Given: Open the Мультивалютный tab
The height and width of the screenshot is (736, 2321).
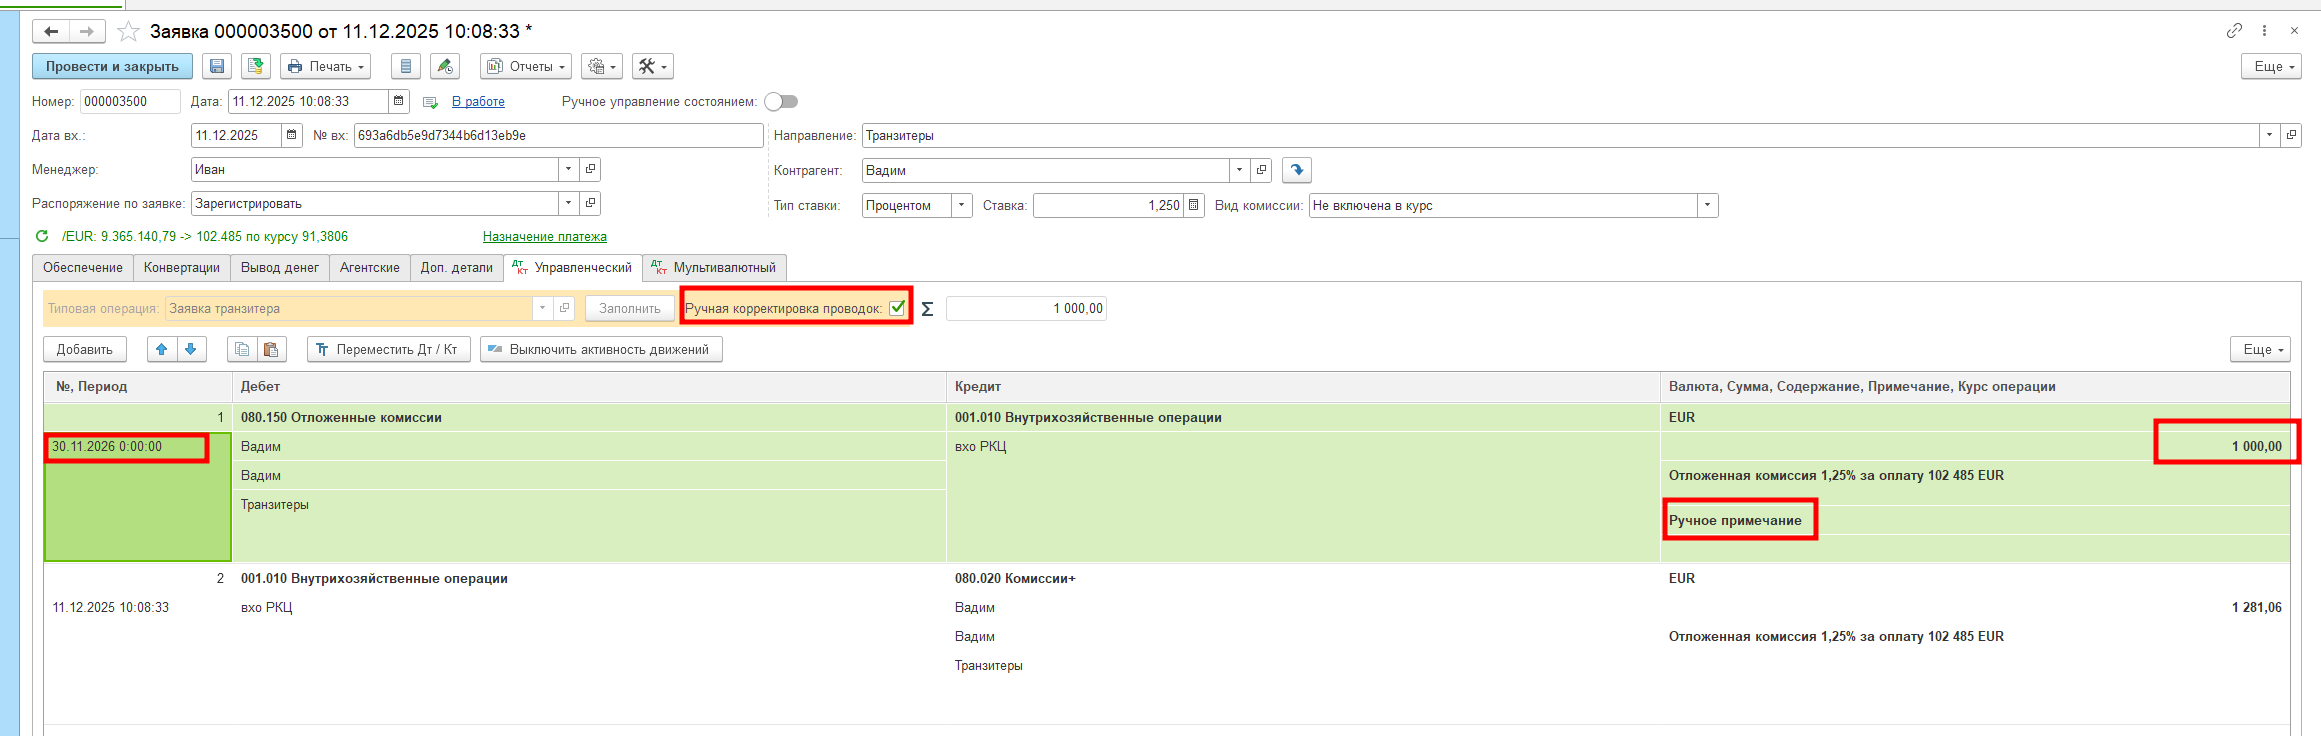Looking at the screenshot, I should 714,268.
